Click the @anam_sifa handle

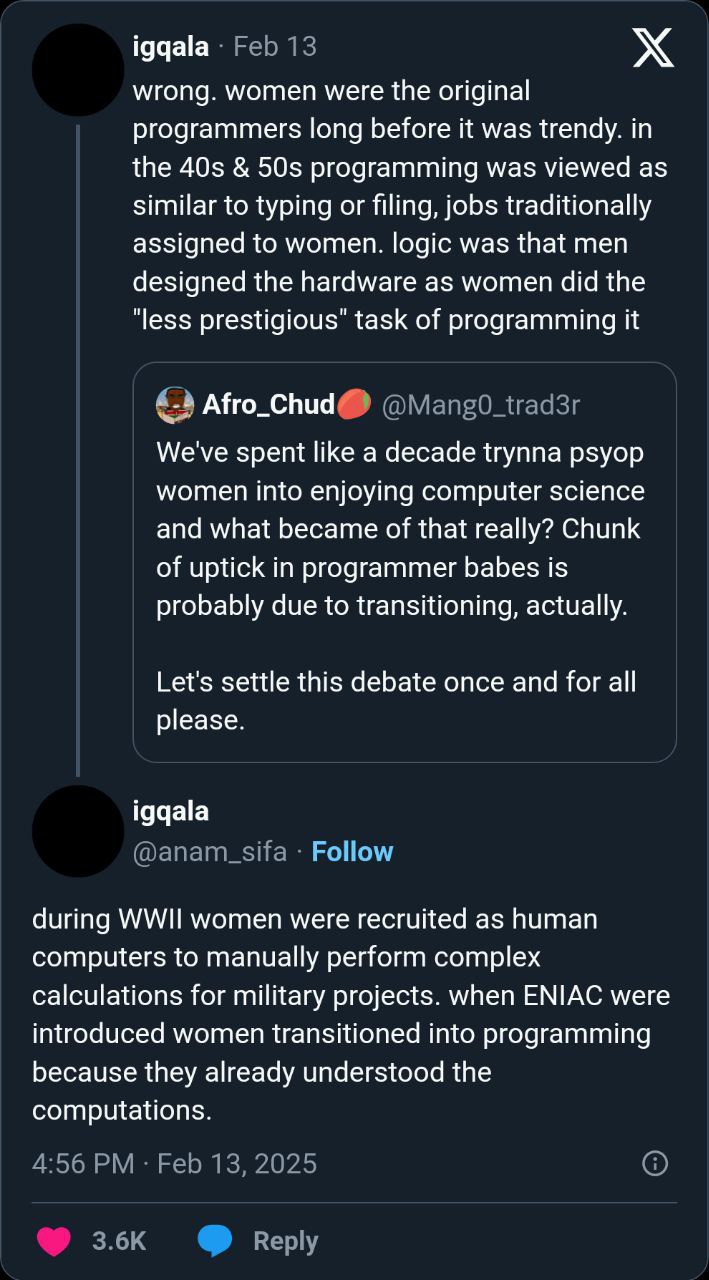pos(209,852)
